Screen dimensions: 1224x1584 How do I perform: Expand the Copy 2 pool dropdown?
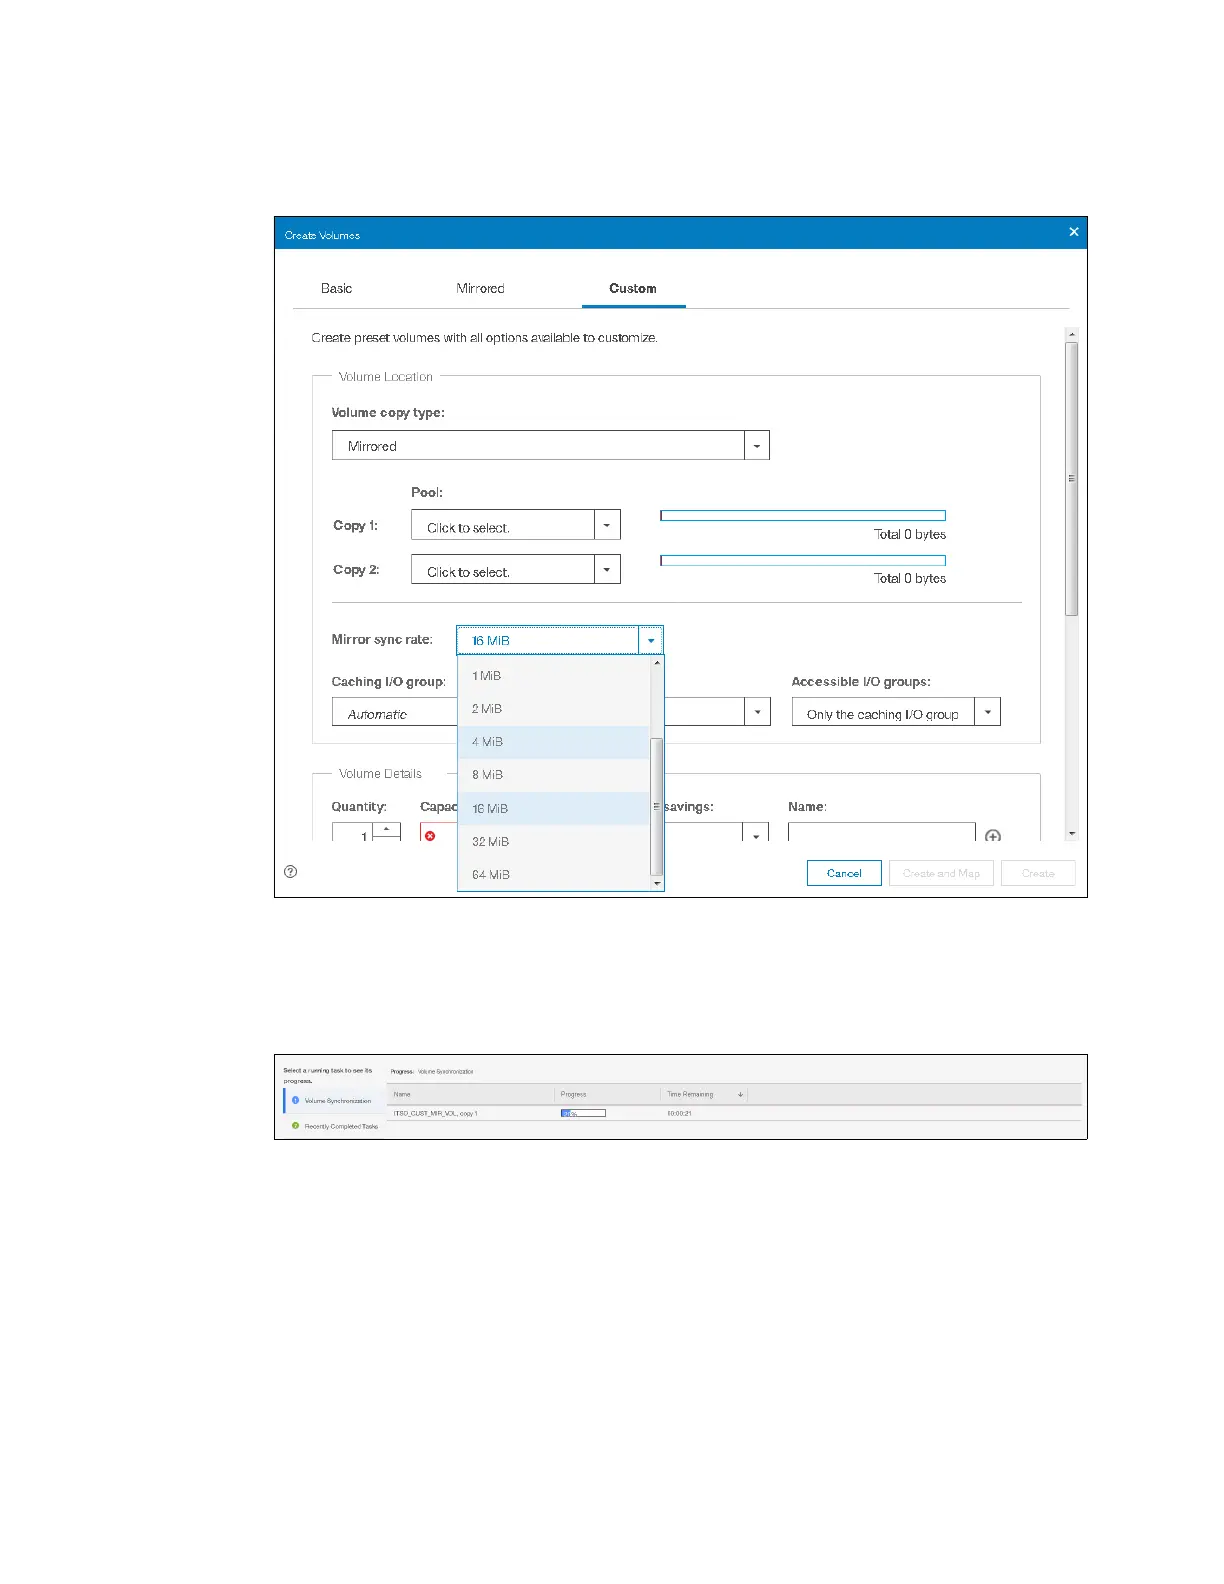(x=607, y=570)
